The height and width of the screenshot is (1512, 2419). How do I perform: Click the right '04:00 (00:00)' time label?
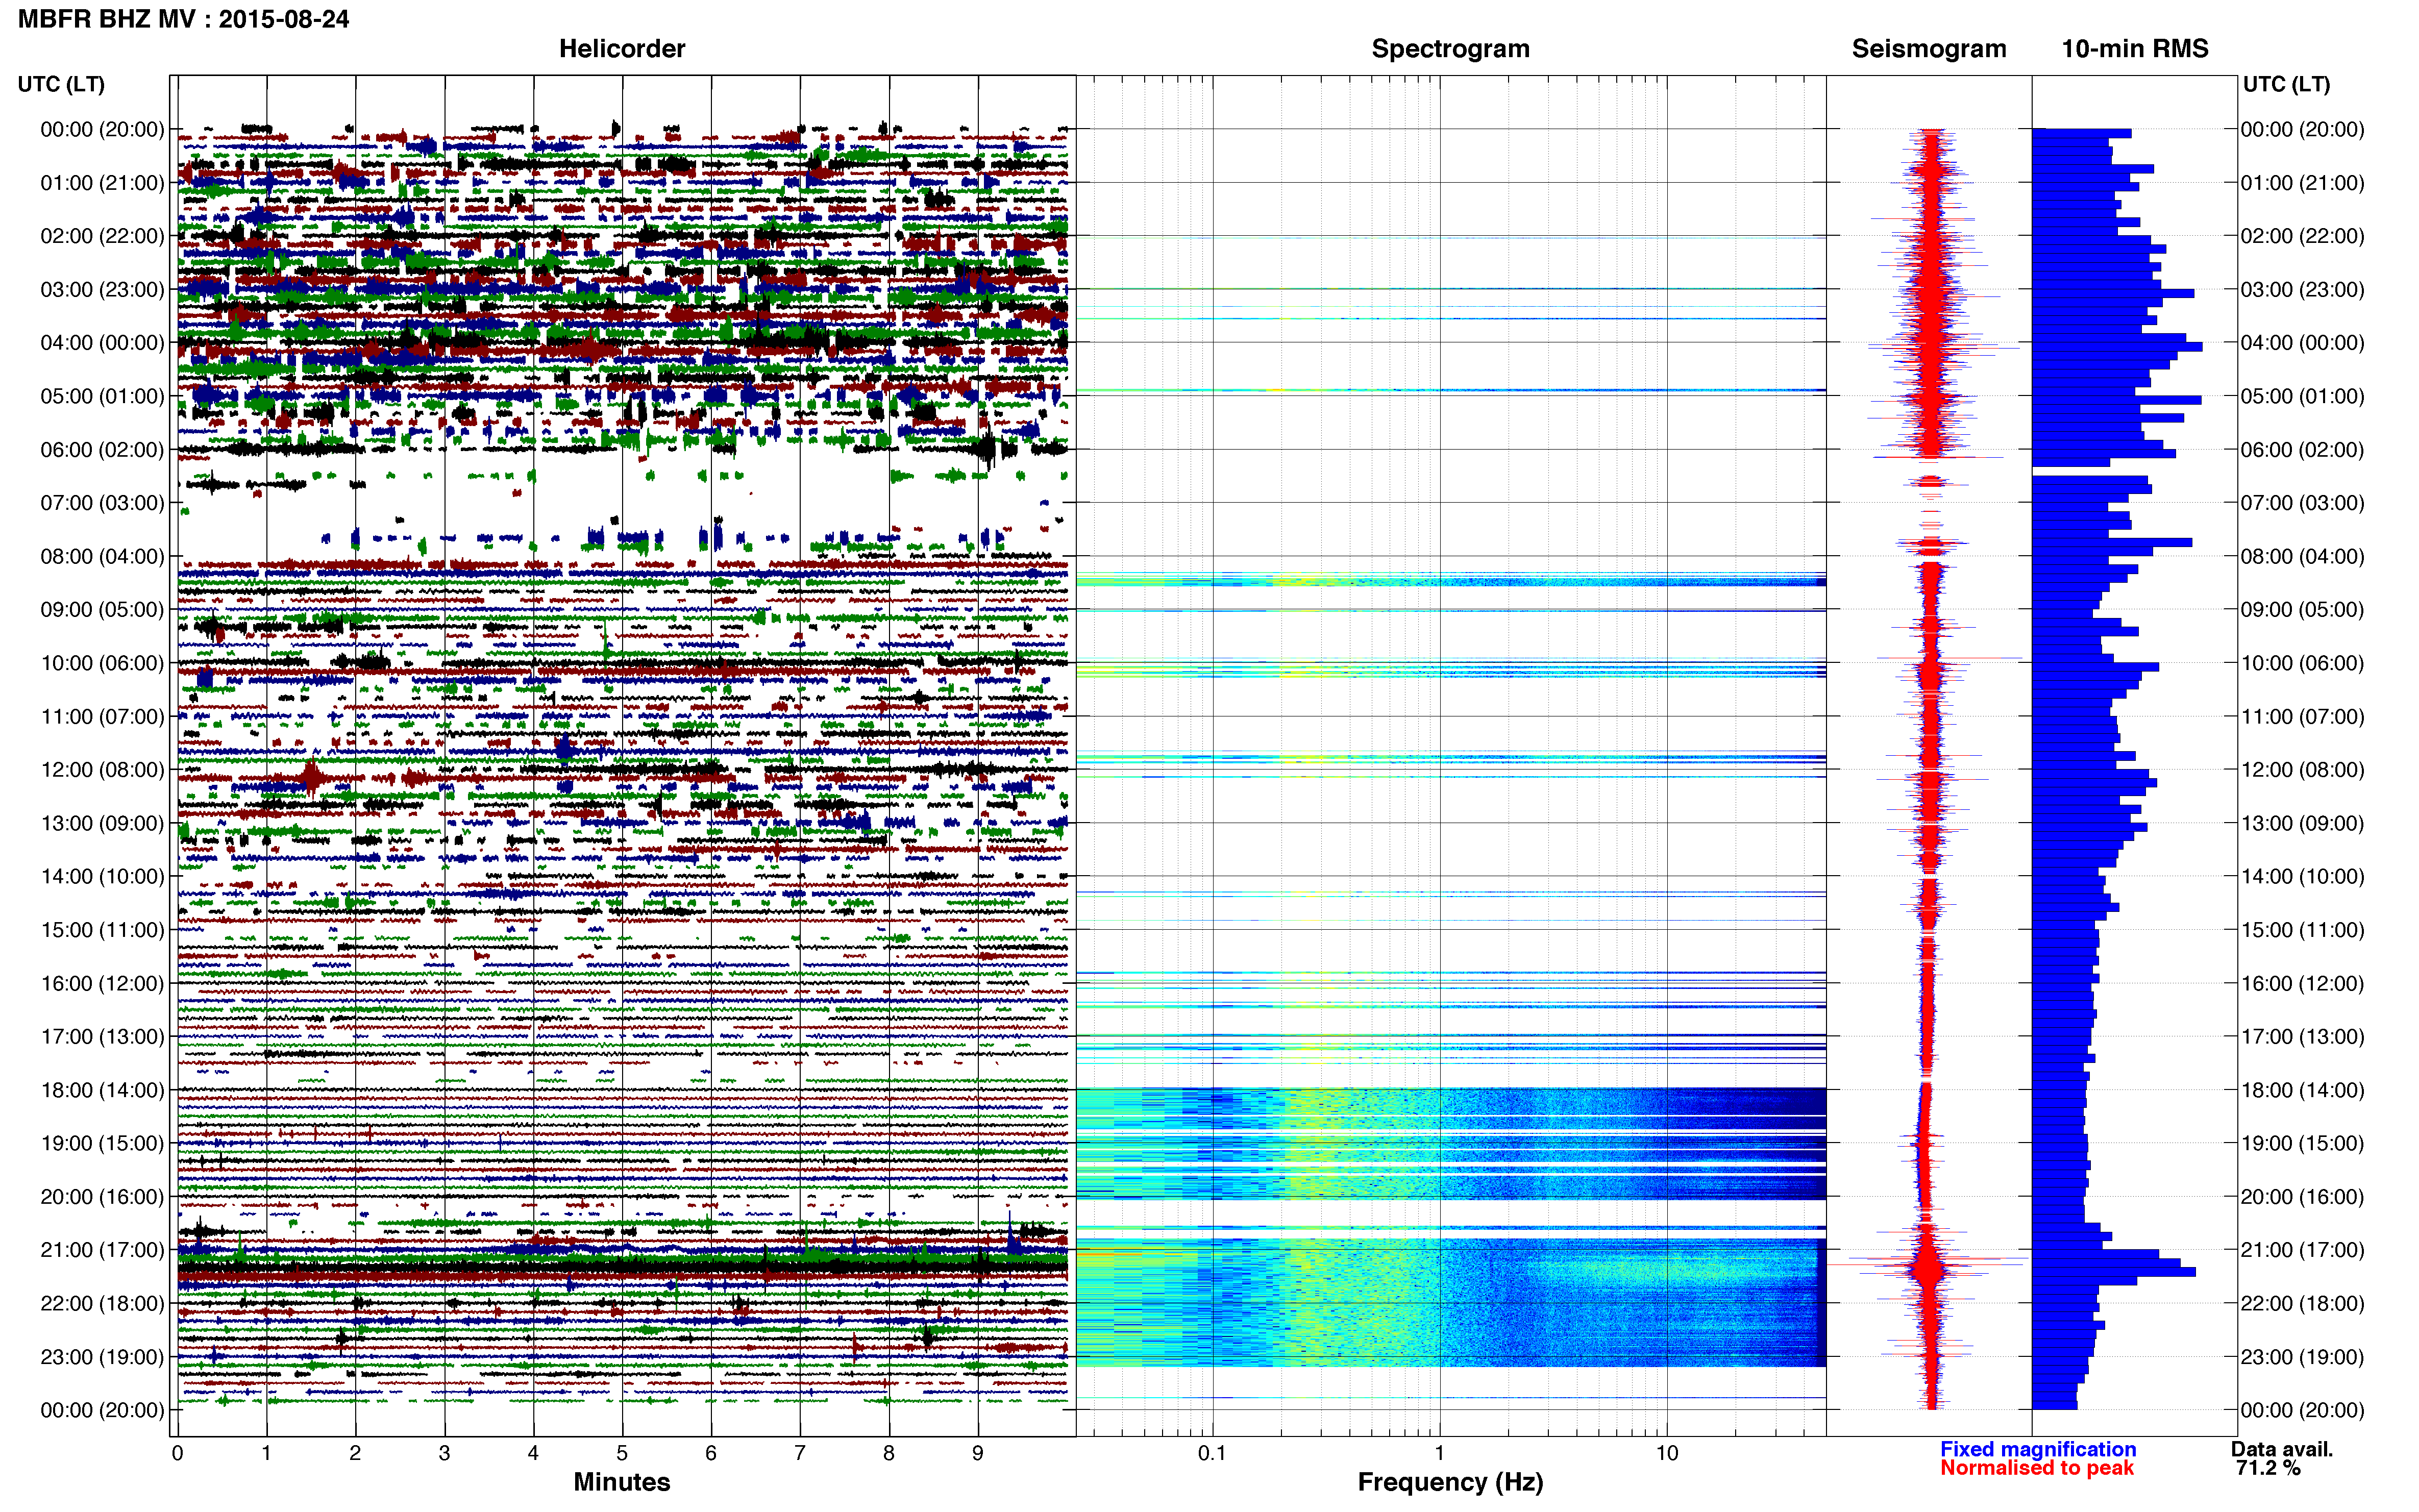(2302, 343)
